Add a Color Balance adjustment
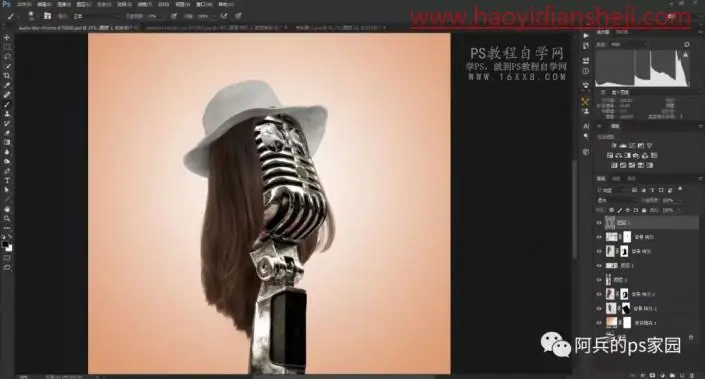 click(619, 155)
